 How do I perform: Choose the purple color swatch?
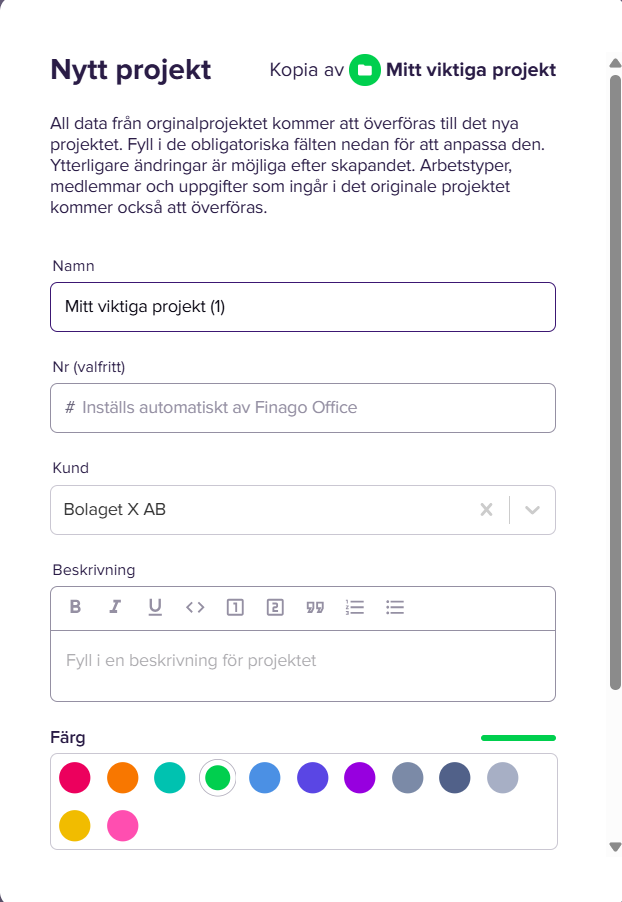tap(360, 778)
